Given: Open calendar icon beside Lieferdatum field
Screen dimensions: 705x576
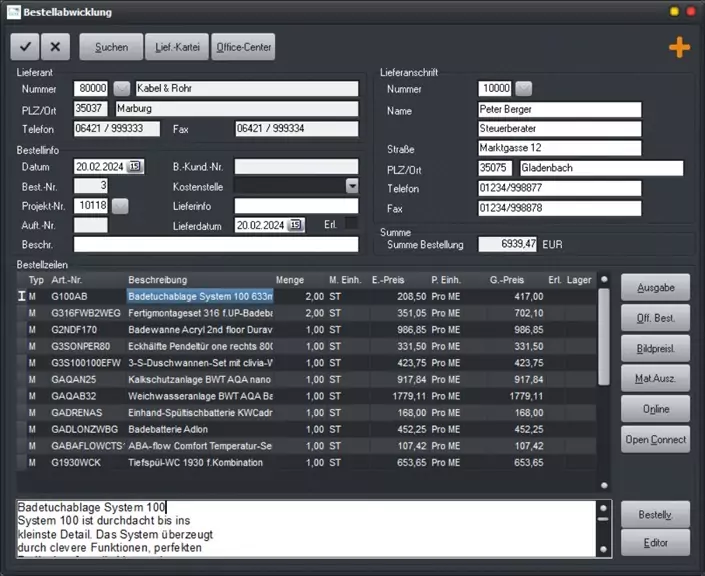Looking at the screenshot, I should click(x=295, y=225).
